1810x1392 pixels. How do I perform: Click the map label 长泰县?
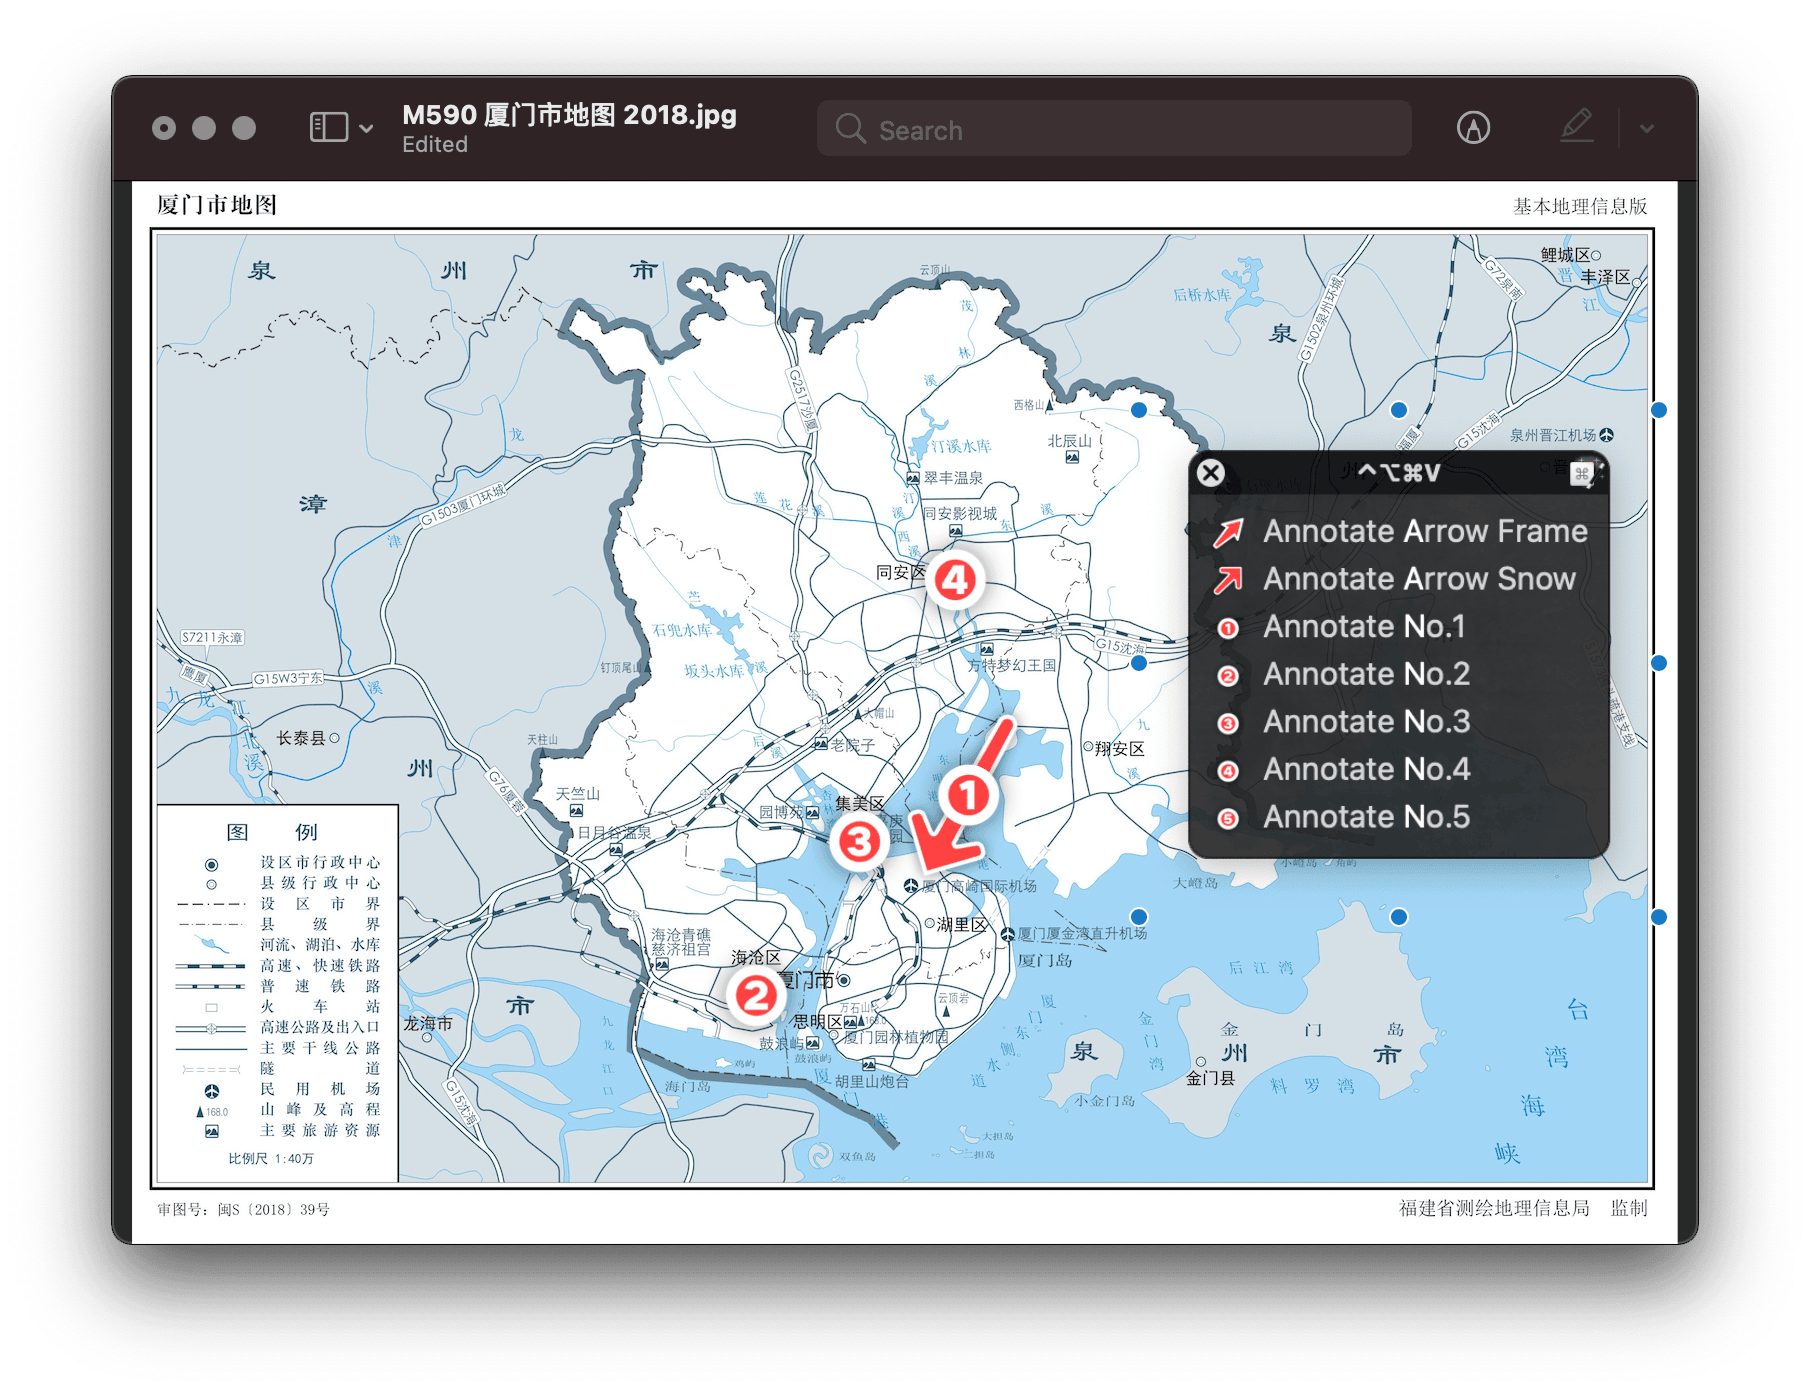tap(301, 738)
